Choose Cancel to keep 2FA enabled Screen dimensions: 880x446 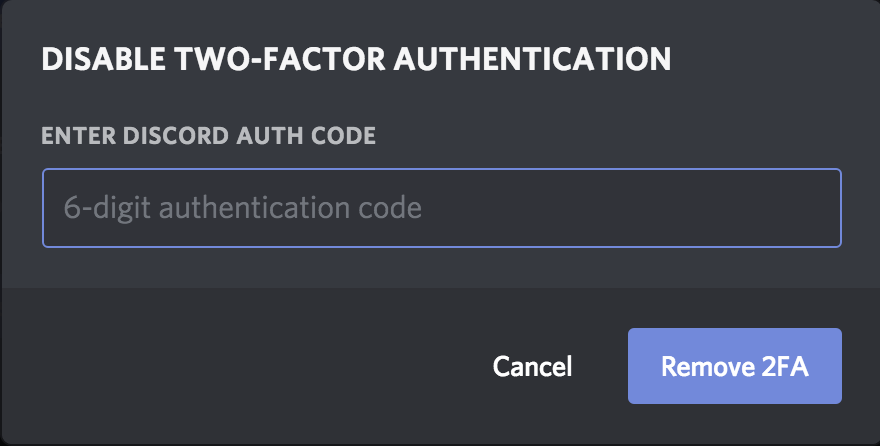coord(532,366)
